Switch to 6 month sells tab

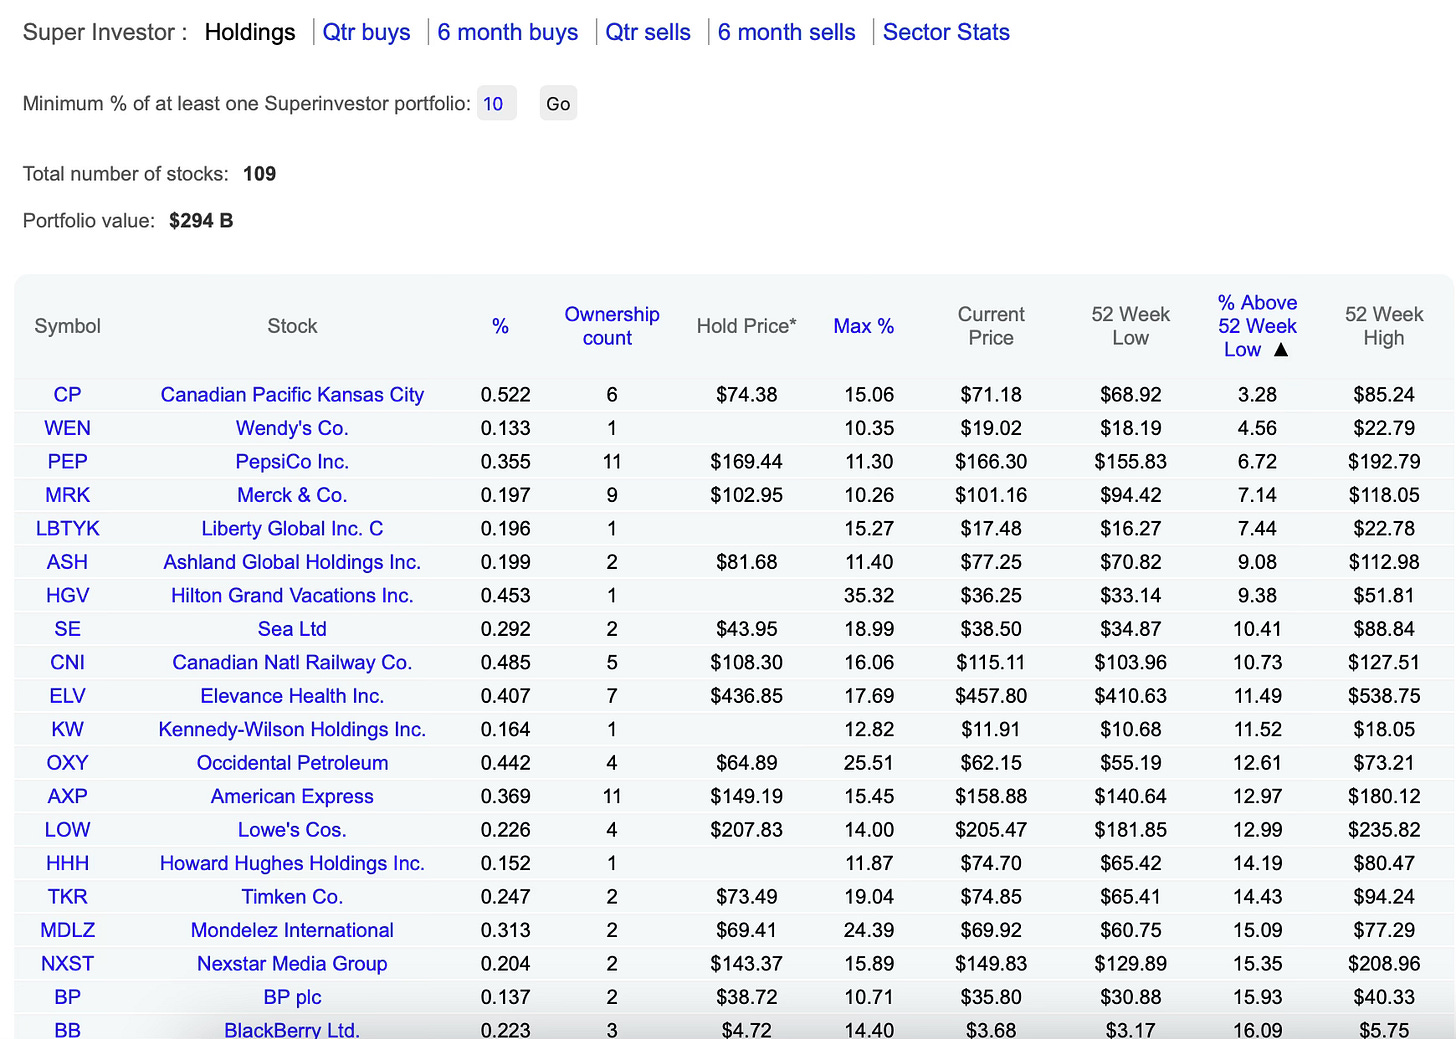click(x=786, y=32)
